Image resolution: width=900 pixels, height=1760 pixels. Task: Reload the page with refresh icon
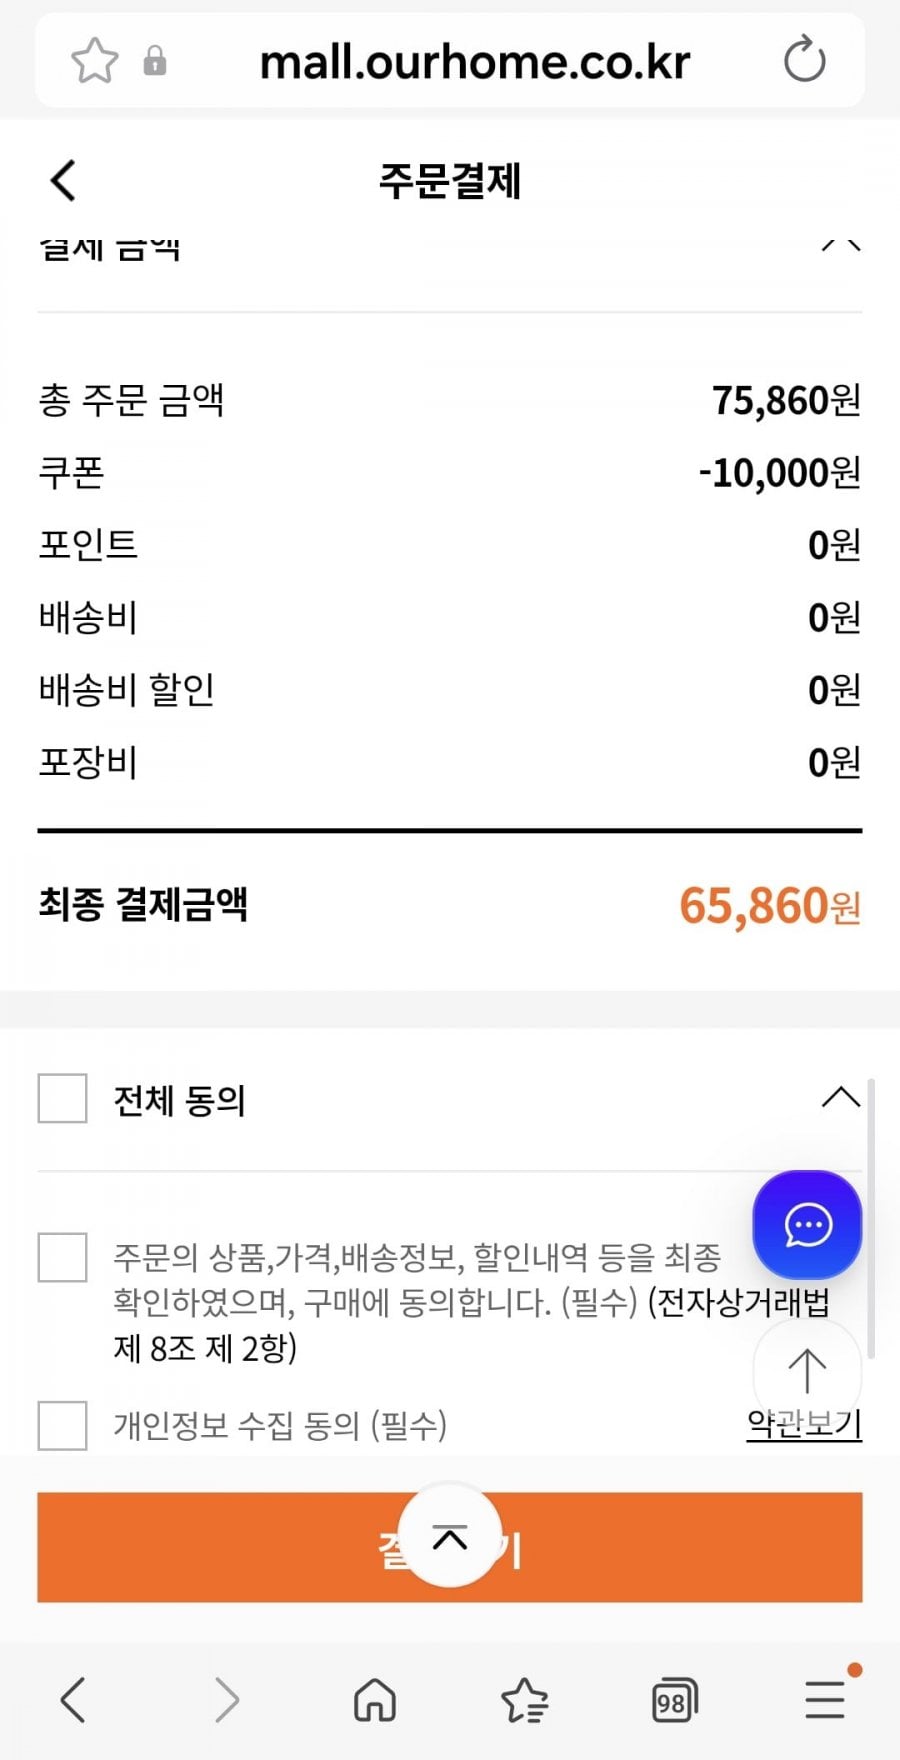pos(804,61)
